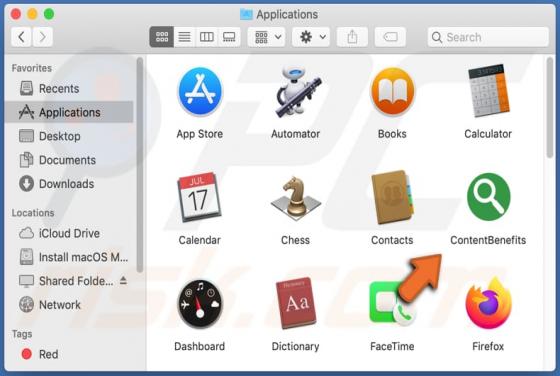The width and height of the screenshot is (560, 376).
Task: Click the Tags section header
Action: pyautogui.click(x=22, y=334)
